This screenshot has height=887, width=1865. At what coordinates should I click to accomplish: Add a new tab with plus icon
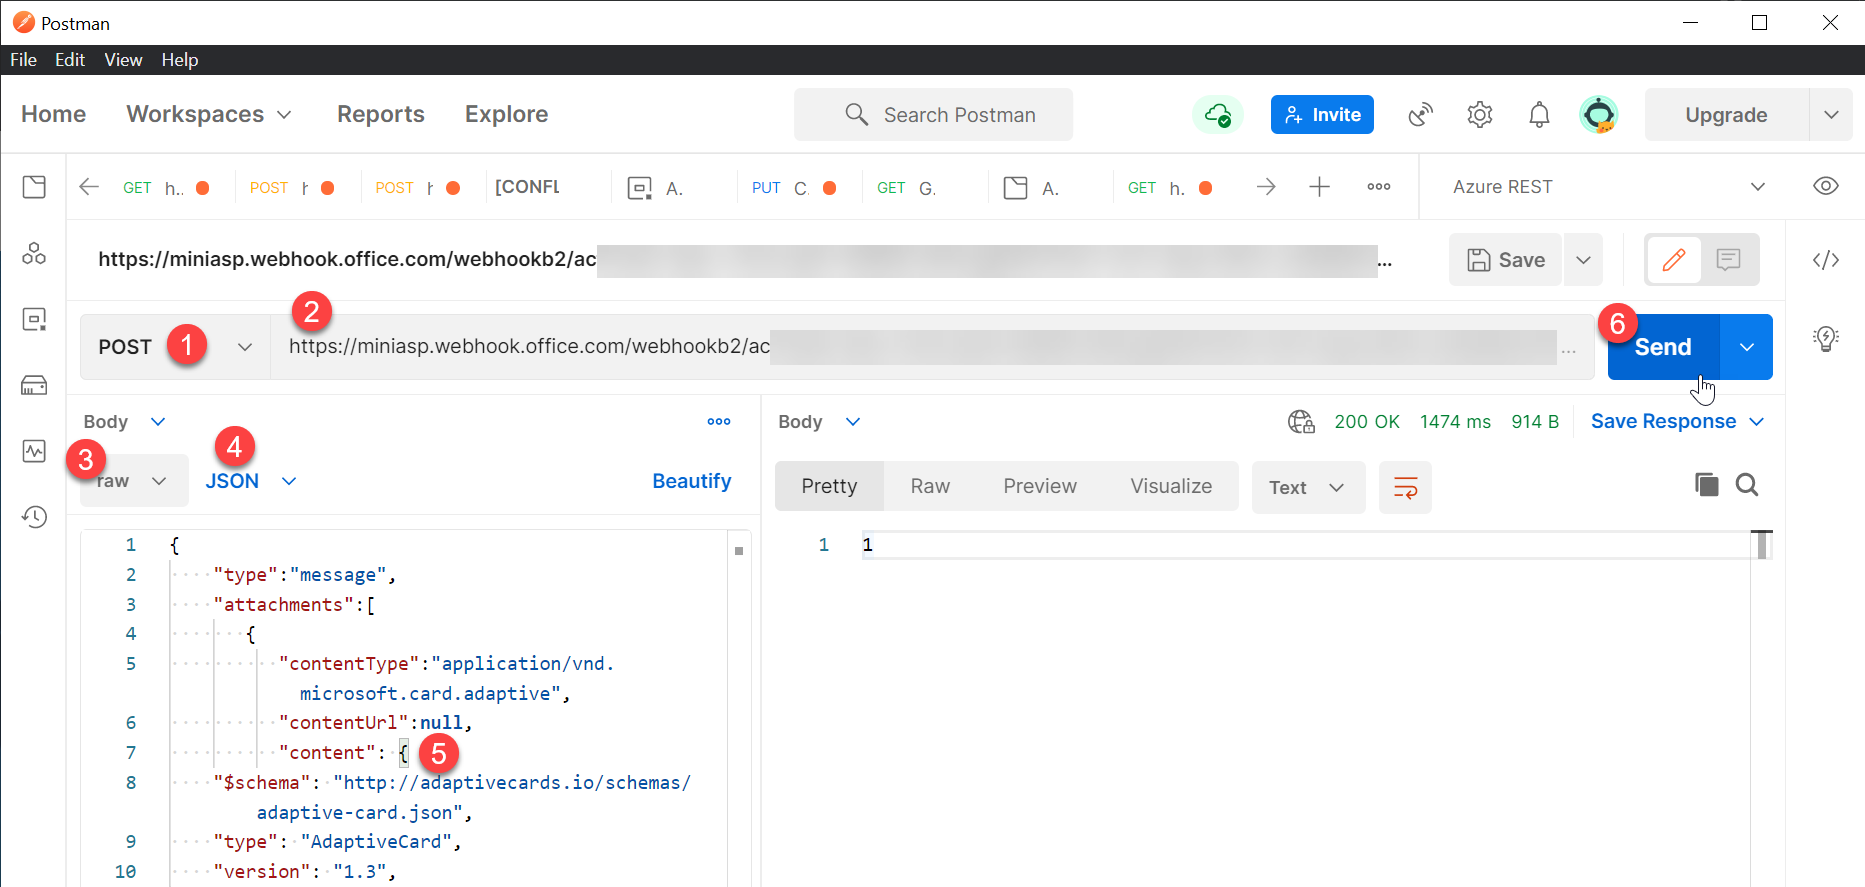[x=1320, y=187]
